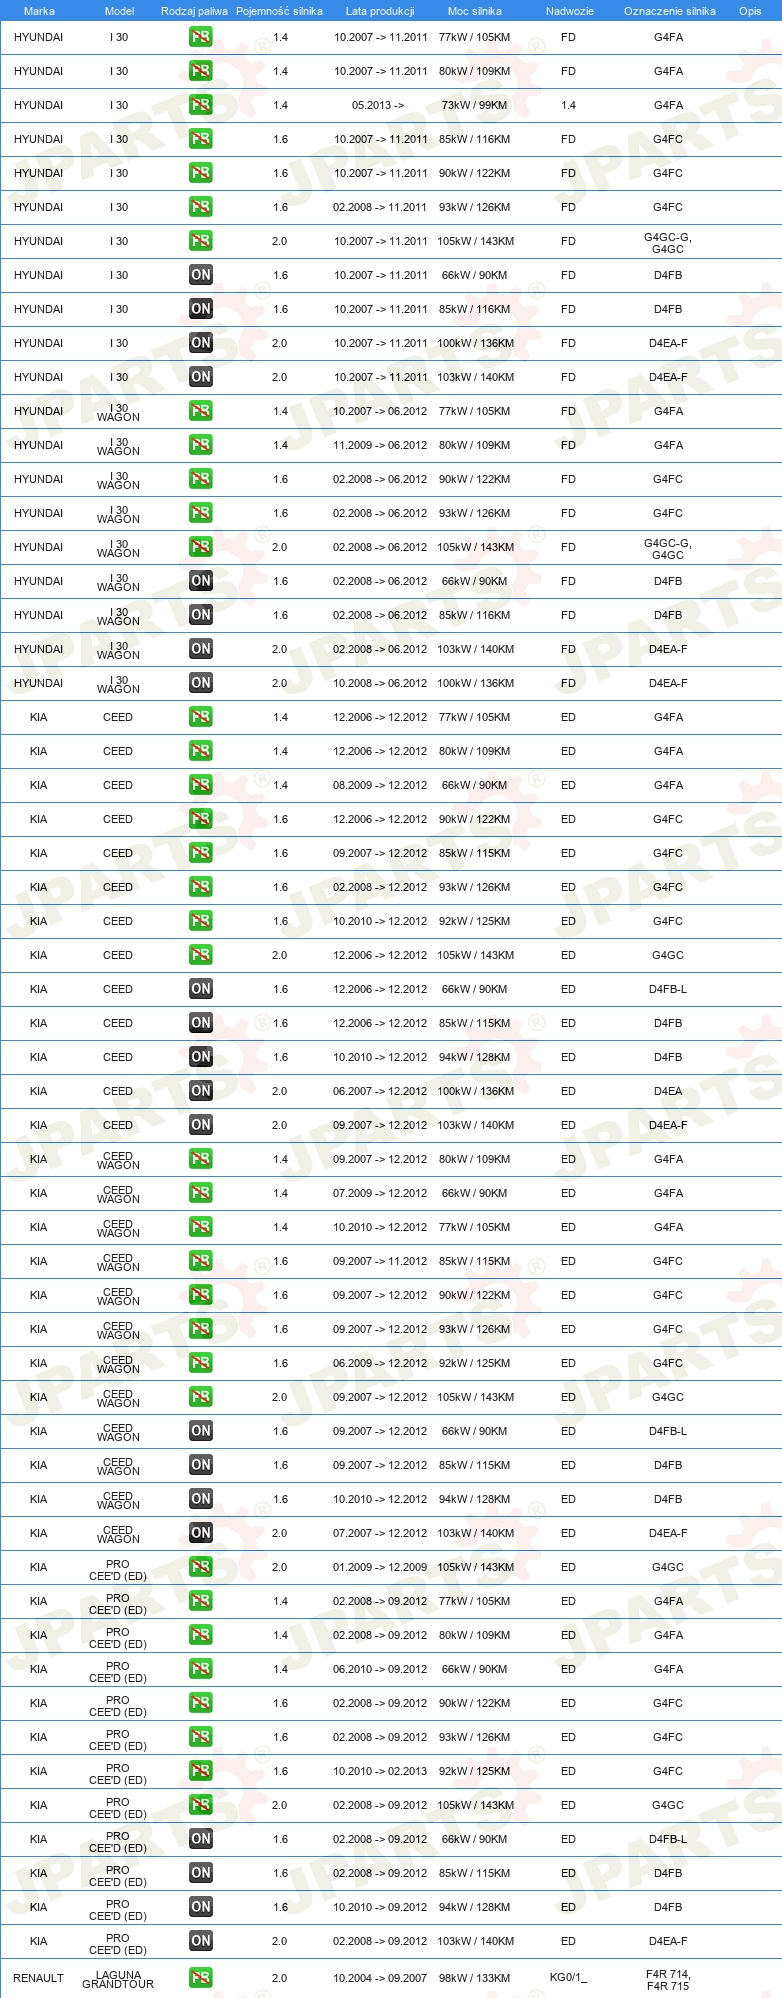This screenshot has width=782, height=1998.
Task: Select the 10.2010 -> 02.2013 years cell
Action: [x=380, y=1771]
